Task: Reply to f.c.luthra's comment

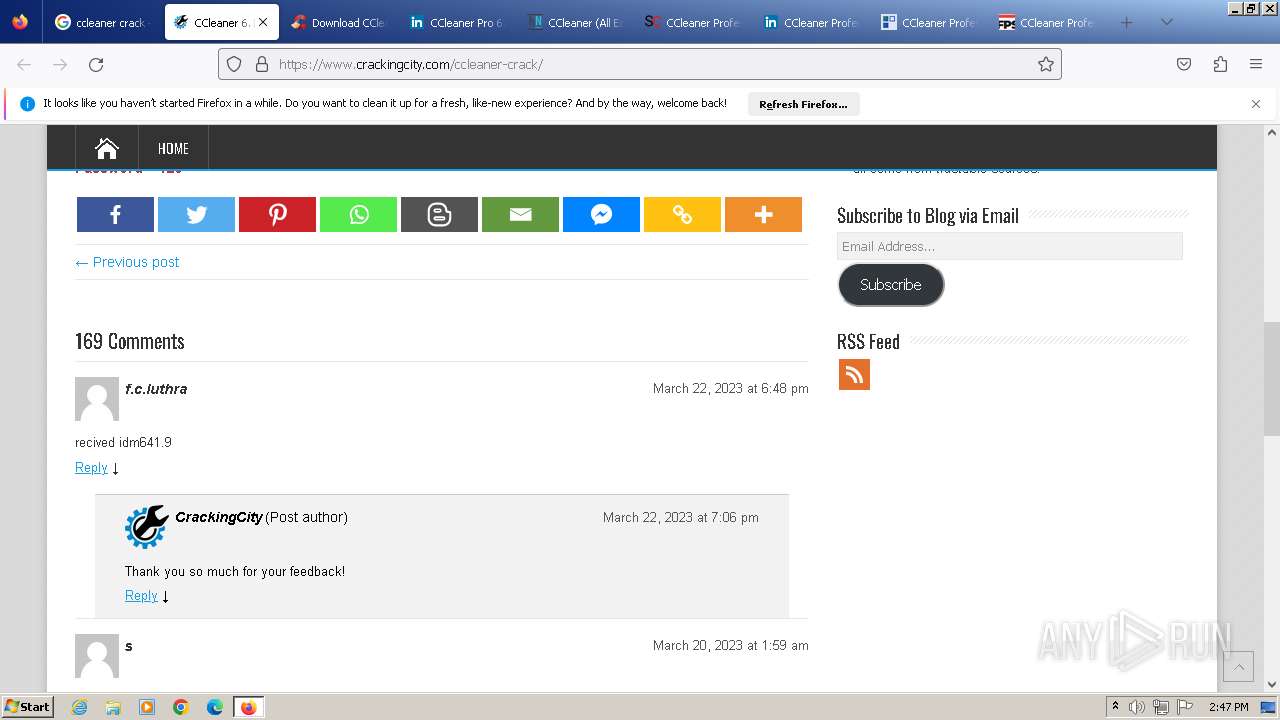Action: [x=91, y=467]
